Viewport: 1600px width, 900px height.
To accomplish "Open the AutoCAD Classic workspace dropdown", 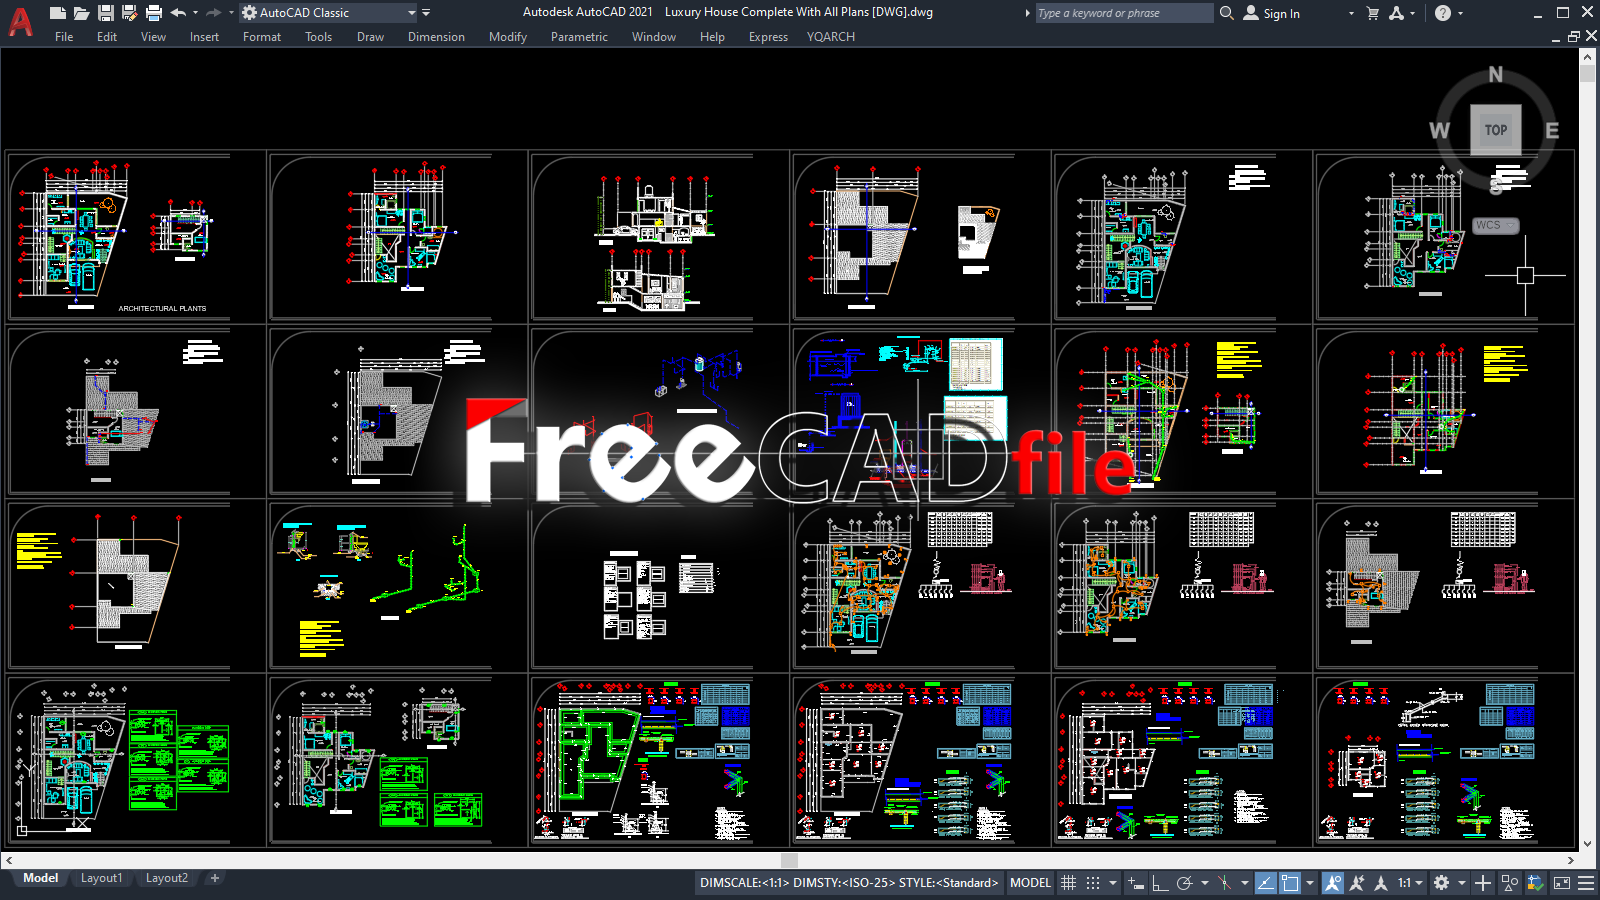I will pos(411,13).
